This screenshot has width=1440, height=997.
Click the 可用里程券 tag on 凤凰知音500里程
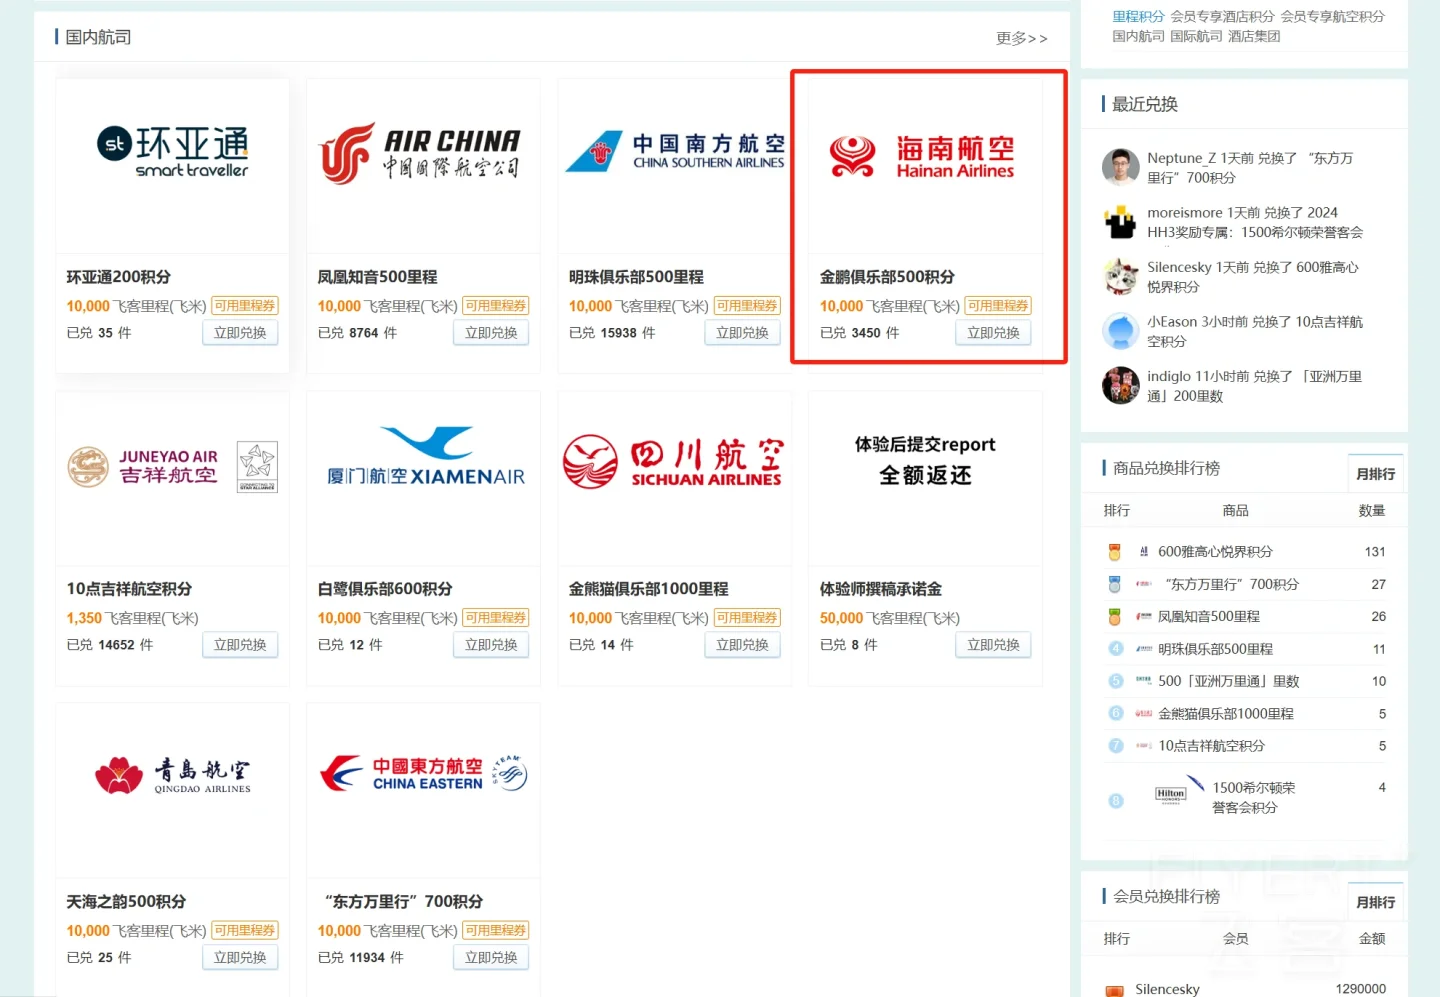[x=495, y=306]
